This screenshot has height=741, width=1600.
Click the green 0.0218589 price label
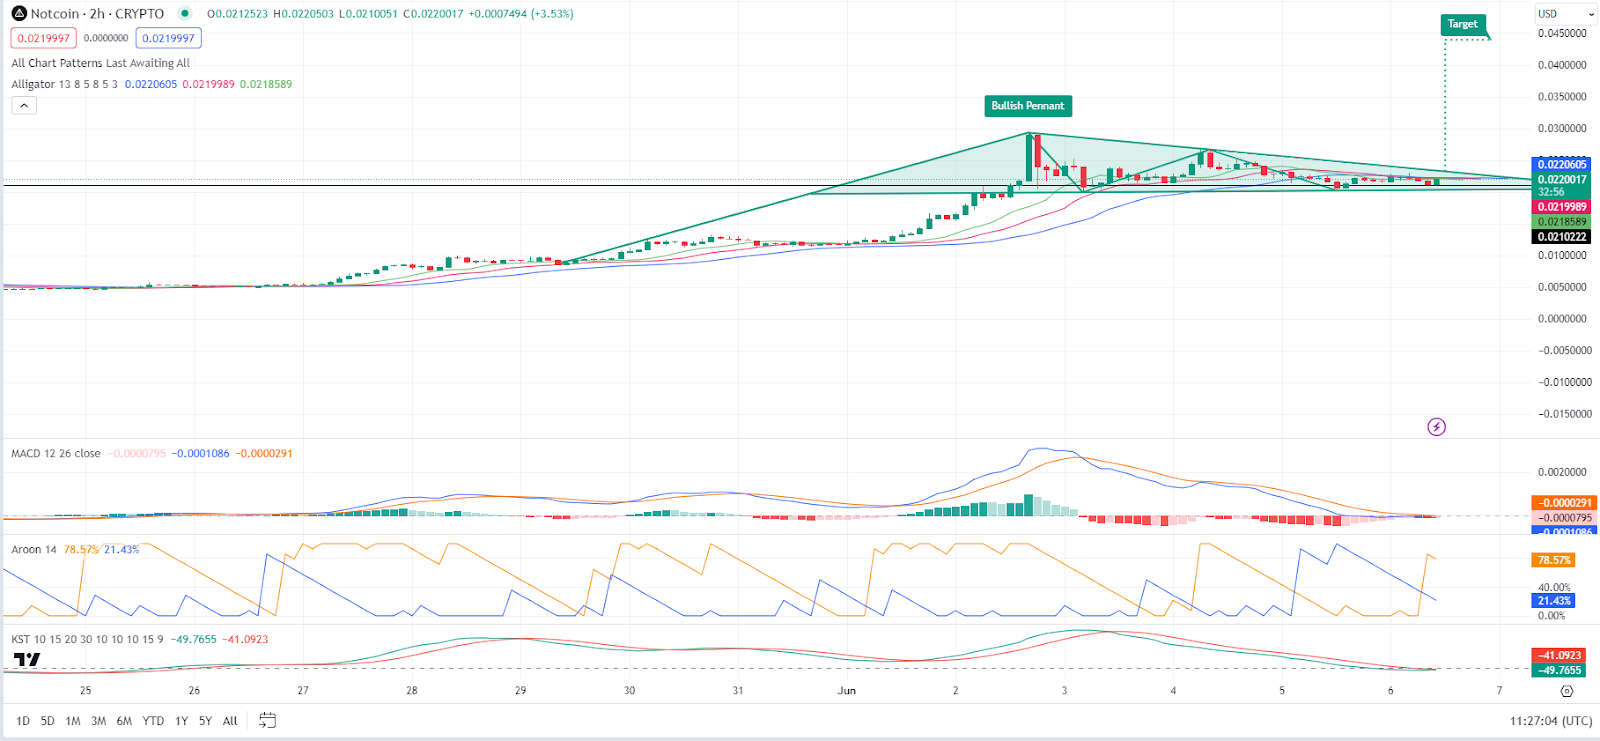(x=1561, y=222)
